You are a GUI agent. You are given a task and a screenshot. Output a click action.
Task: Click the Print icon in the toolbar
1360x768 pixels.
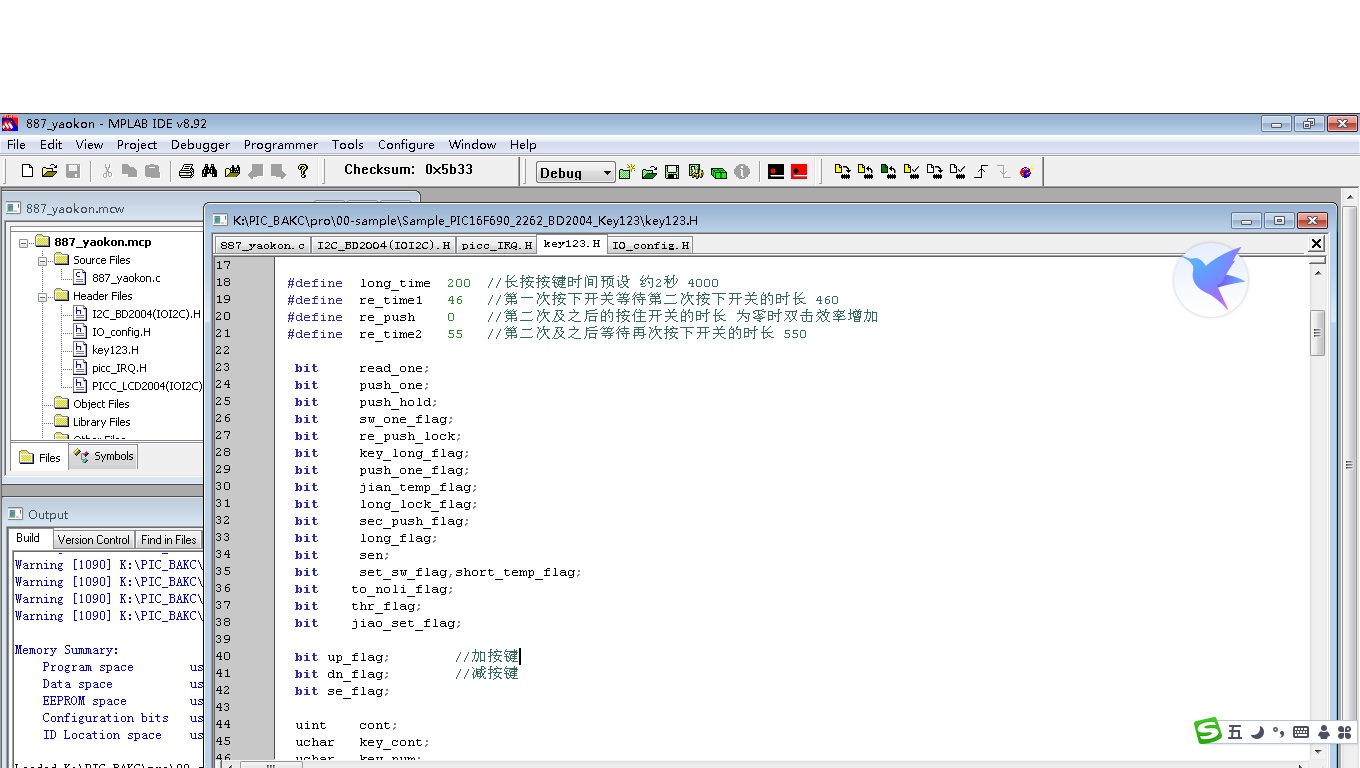click(x=186, y=171)
